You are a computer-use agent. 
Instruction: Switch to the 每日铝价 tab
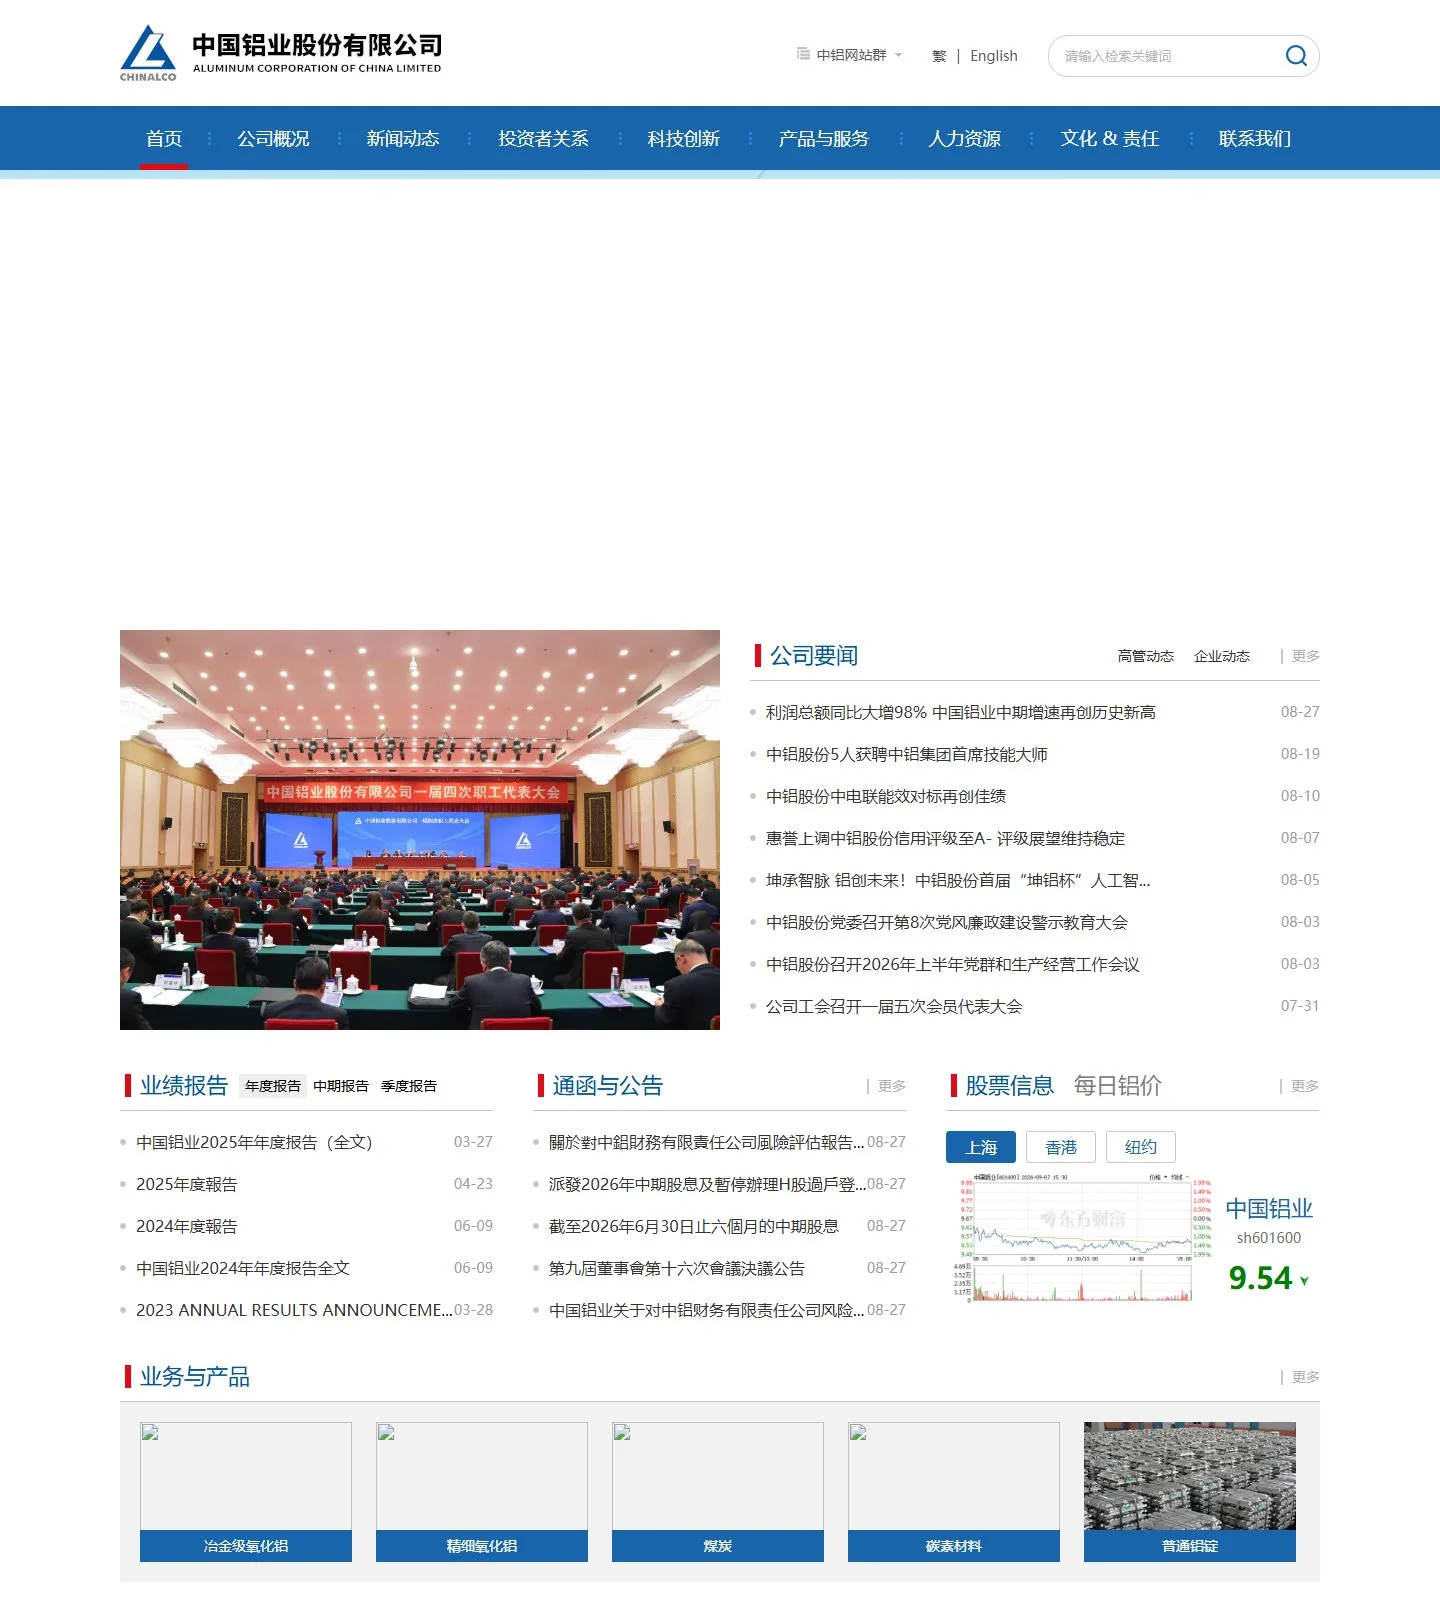point(1117,1086)
